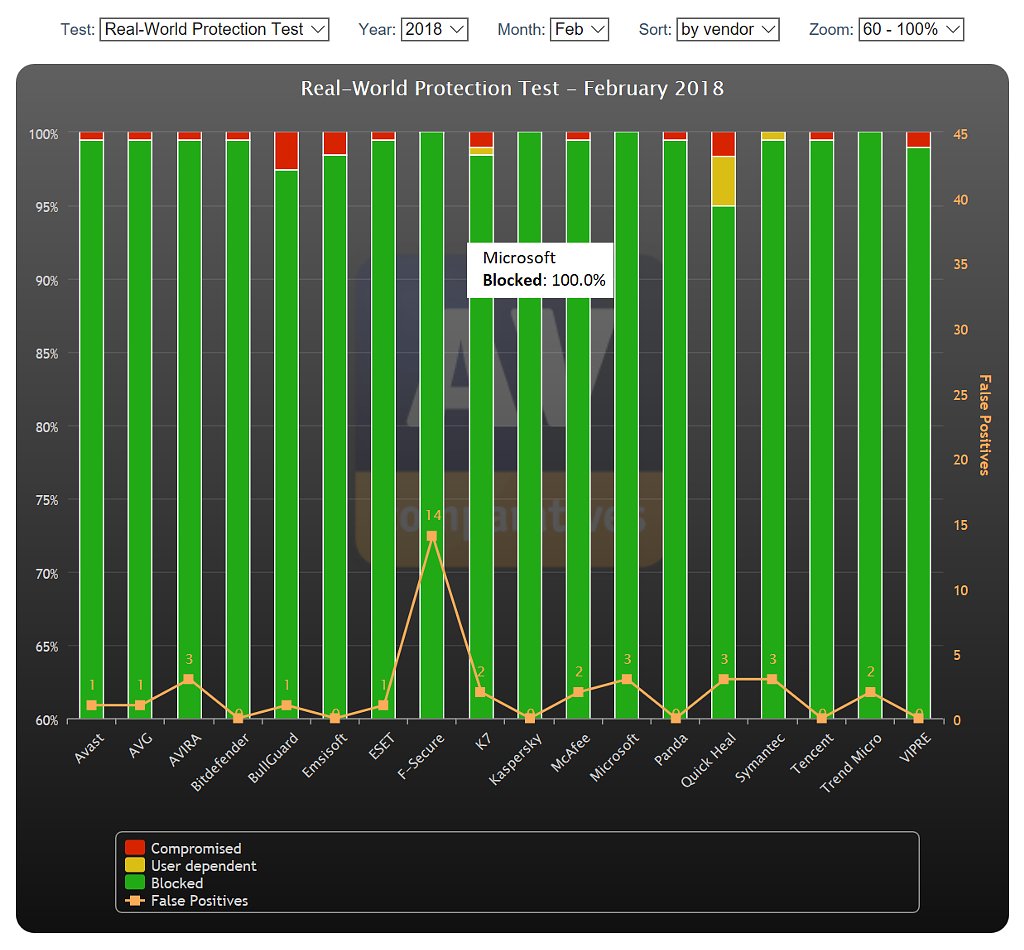The width and height of the screenshot is (1024, 950).
Task: Click the Trend Micro vendor label on x-axis
Action: point(851,763)
